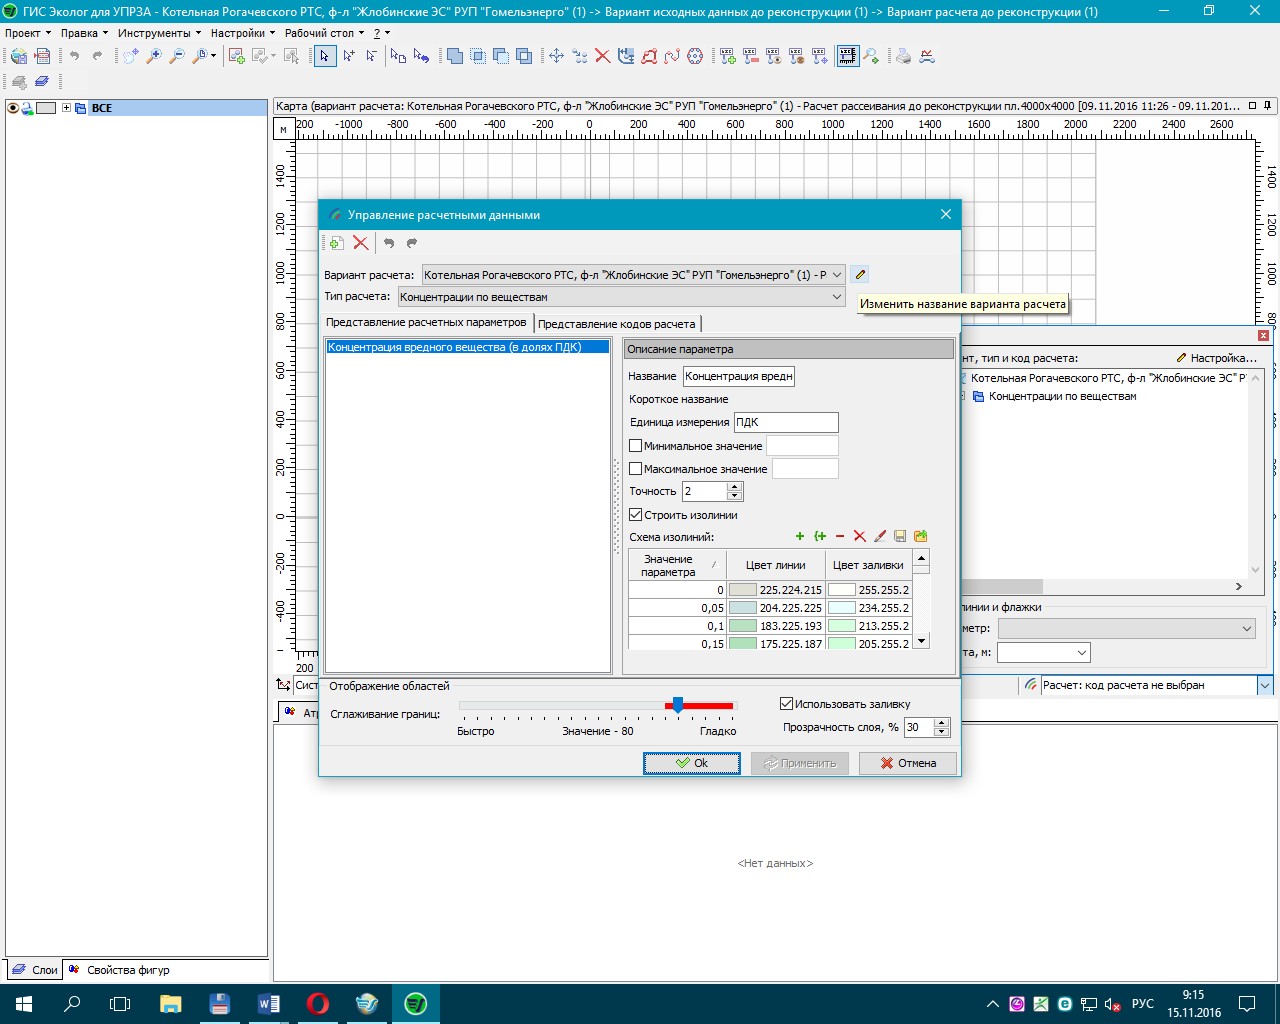Viewport: 1280px width, 1024px height.
Task: Click the red X delete icon in dialog toolbar
Action: [x=361, y=243]
